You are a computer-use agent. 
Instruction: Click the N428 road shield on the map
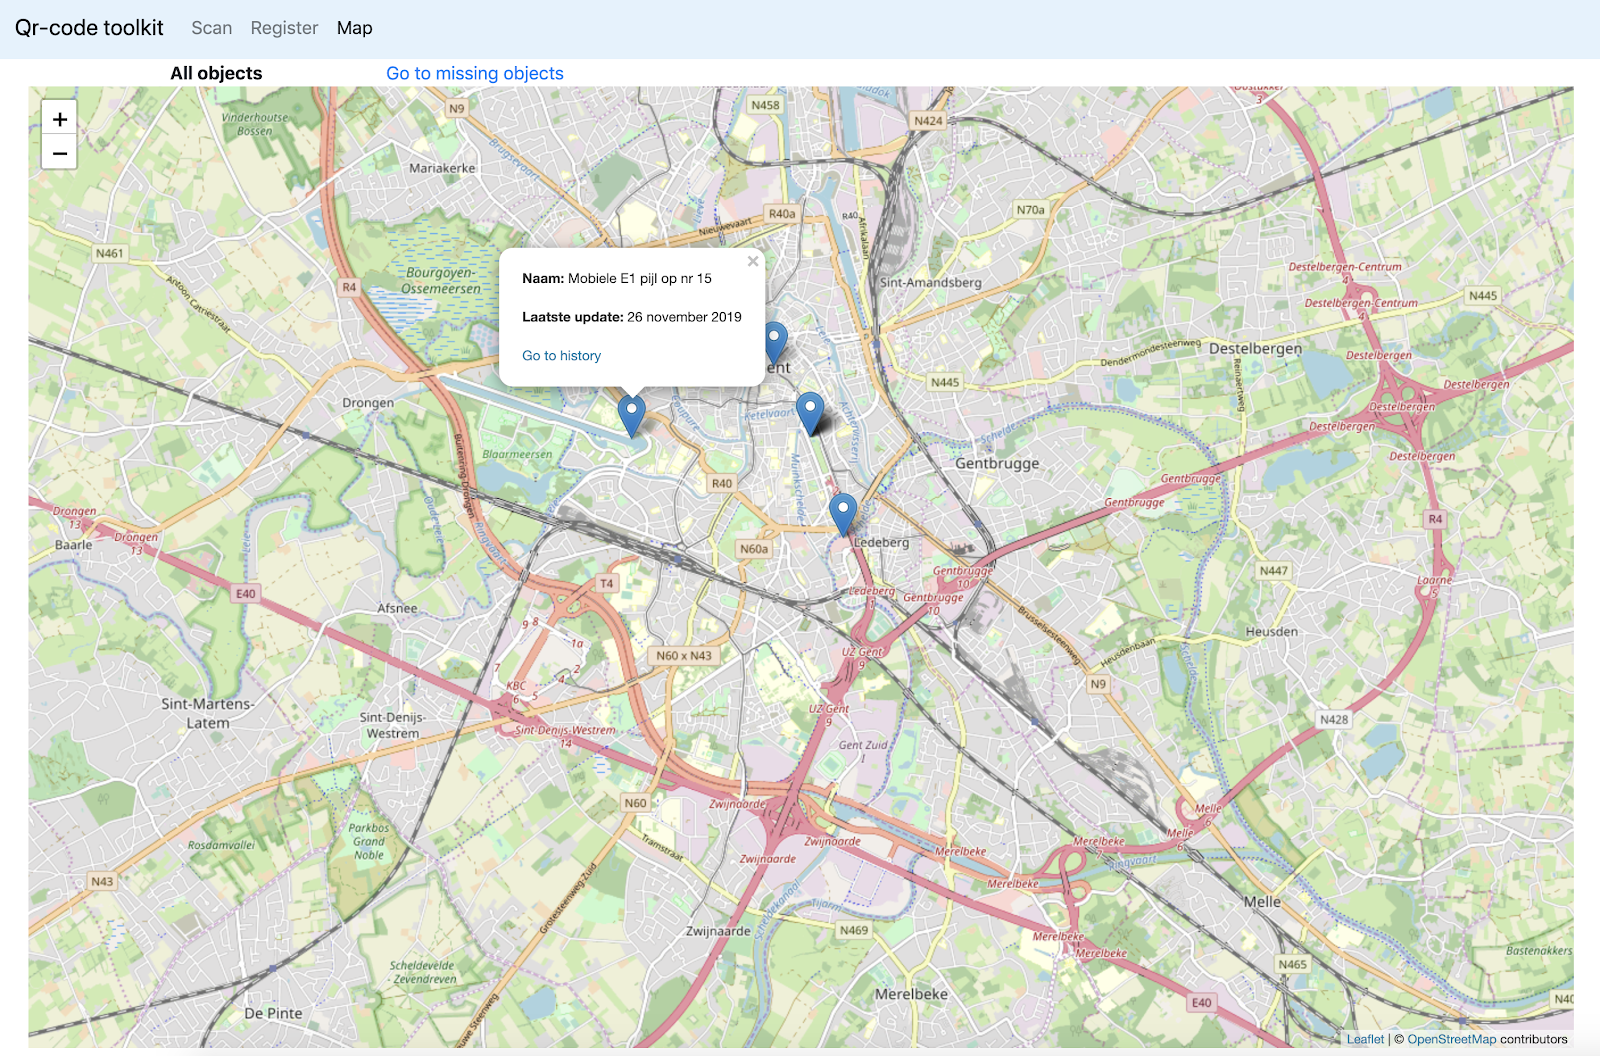(x=1334, y=719)
